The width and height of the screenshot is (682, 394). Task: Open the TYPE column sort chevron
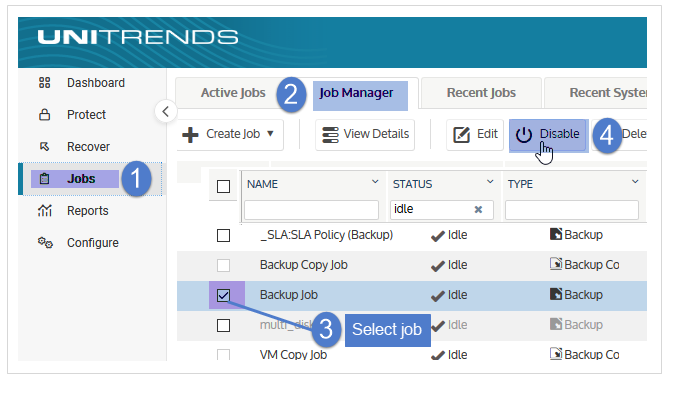click(x=635, y=182)
